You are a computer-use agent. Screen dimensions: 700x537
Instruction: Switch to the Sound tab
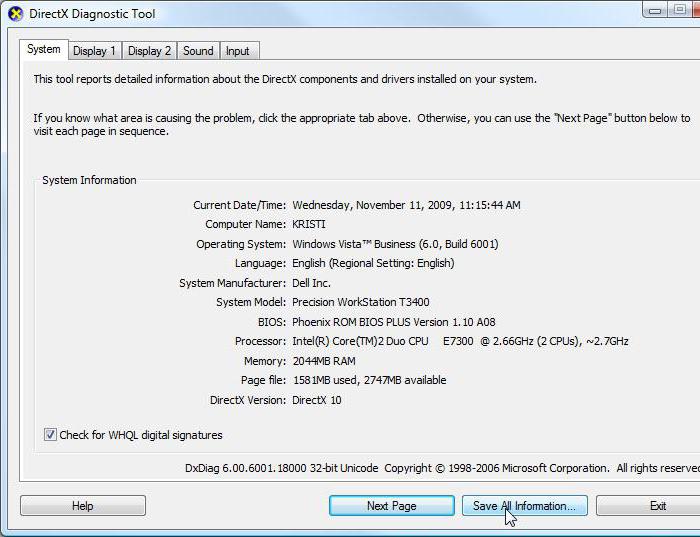click(x=198, y=51)
